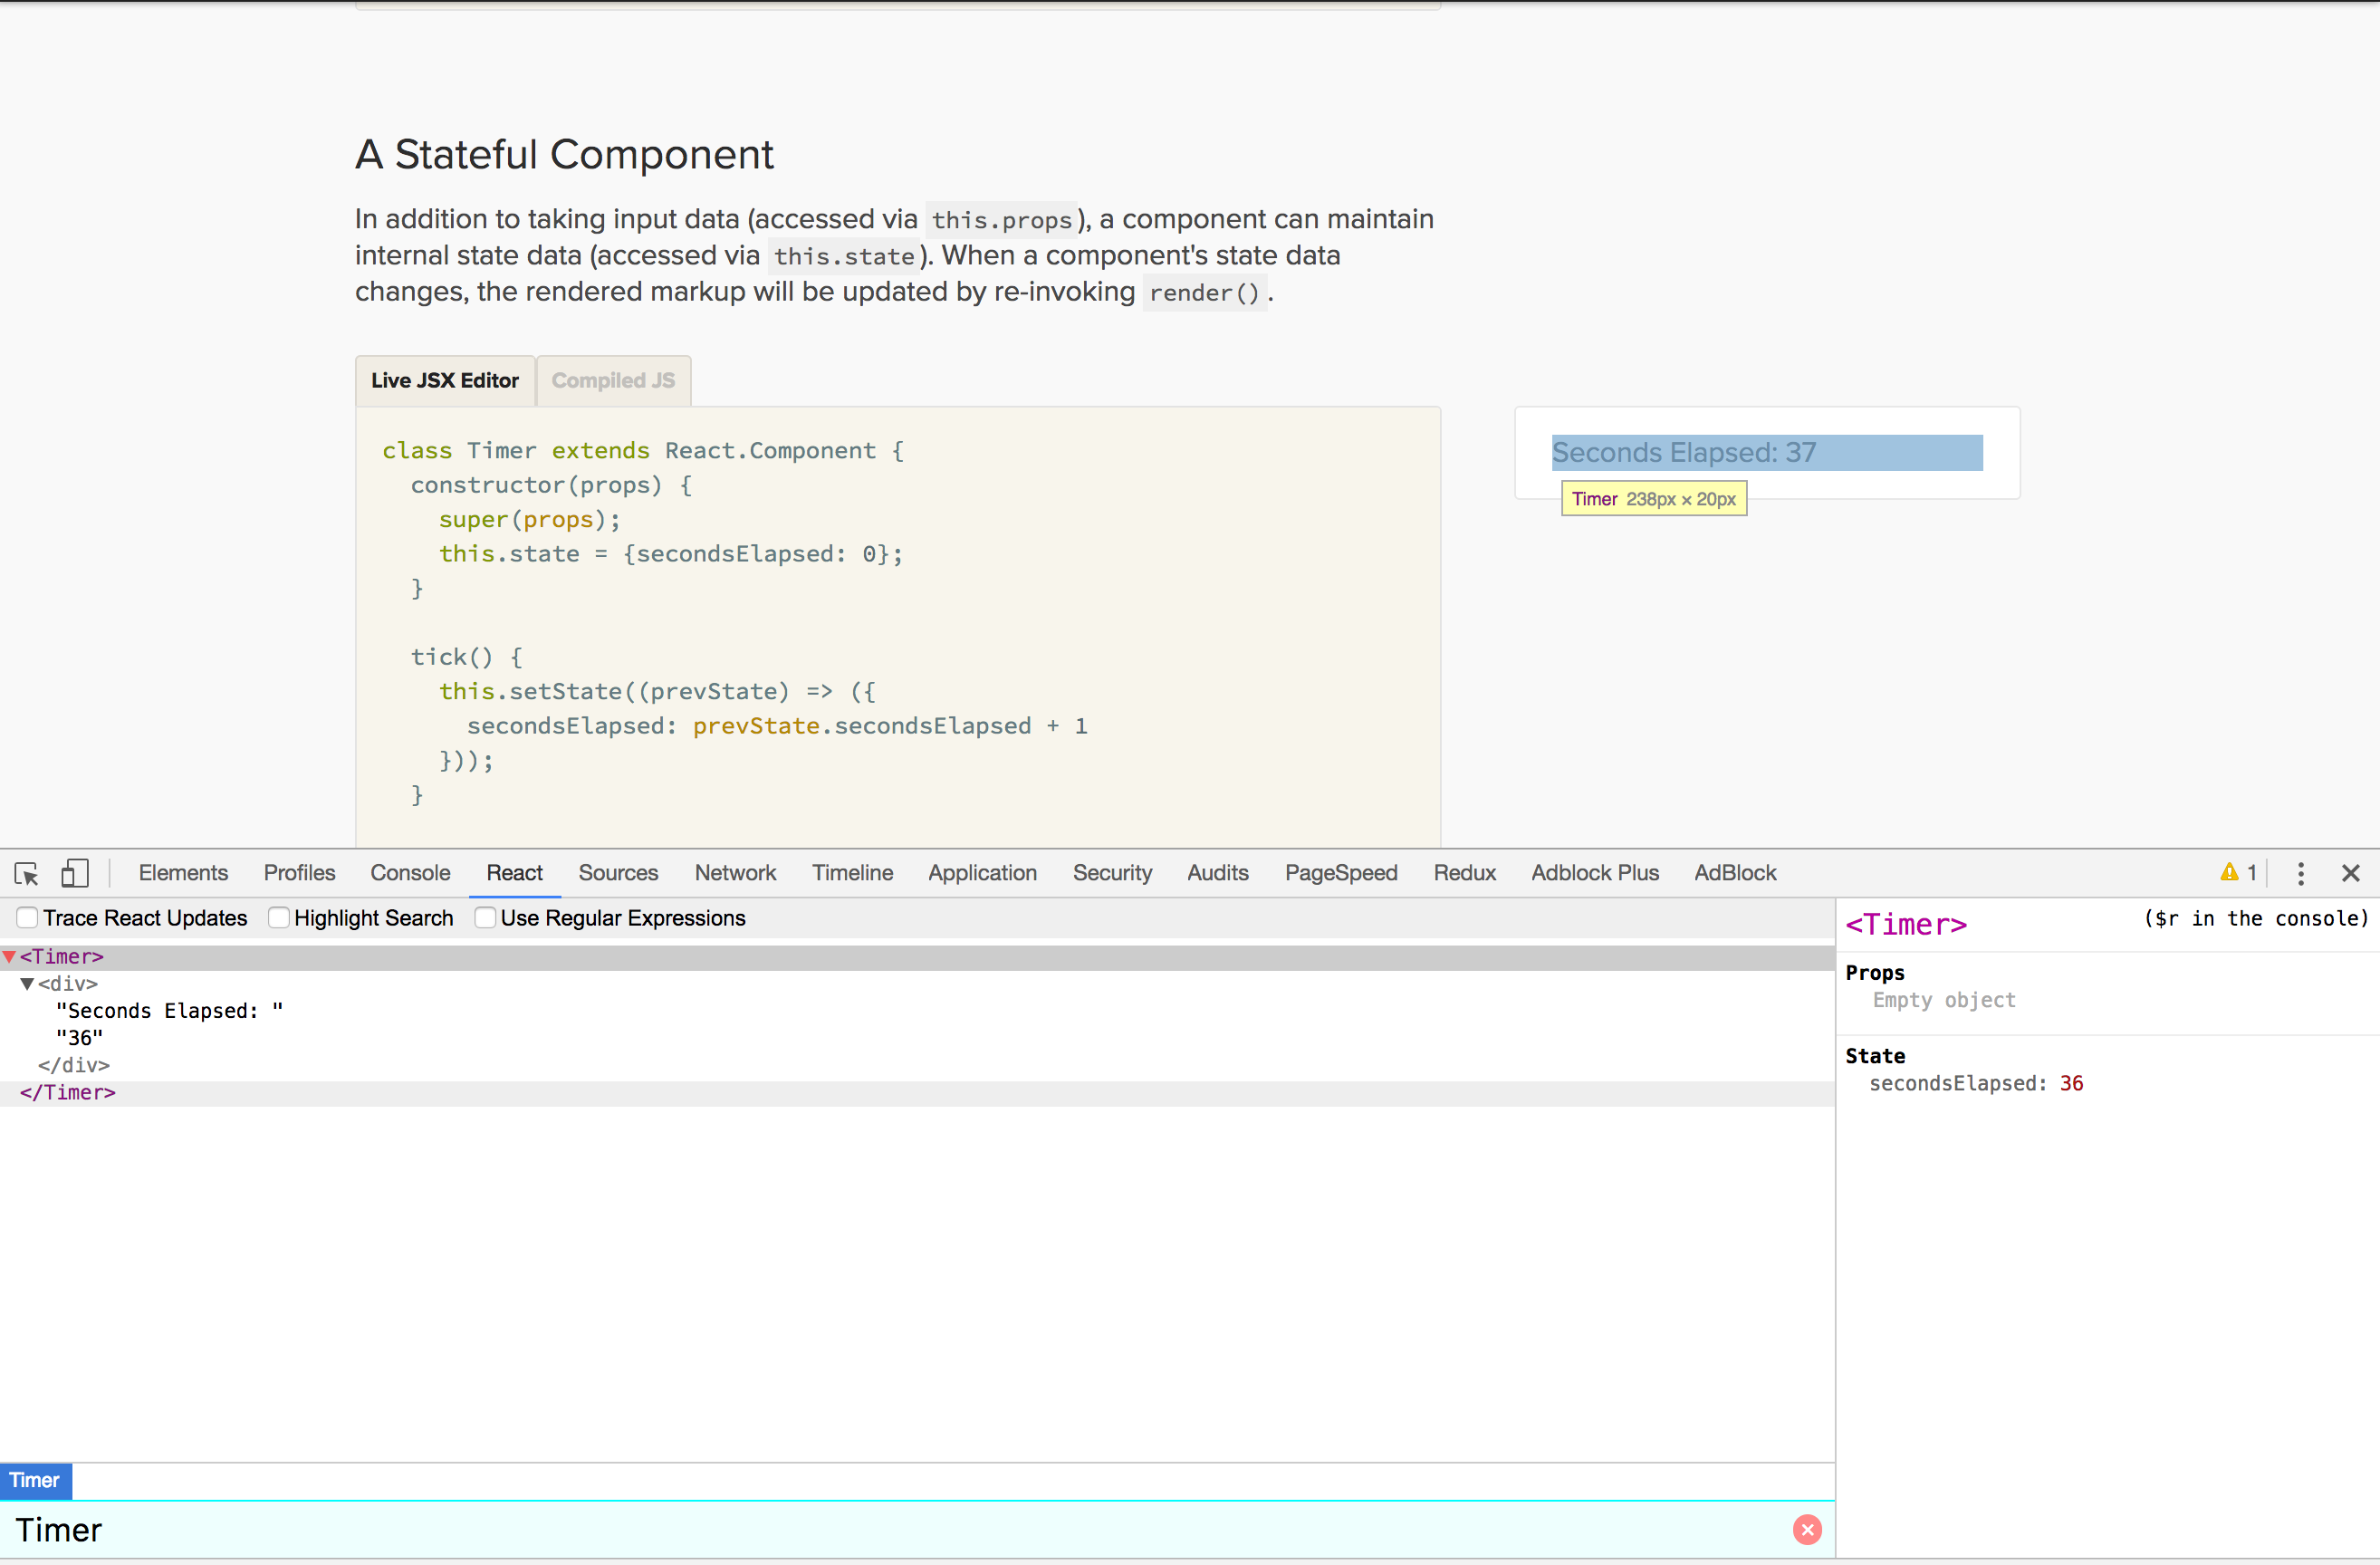Open the Application tab
2380x1565 pixels.
[x=982, y=873]
